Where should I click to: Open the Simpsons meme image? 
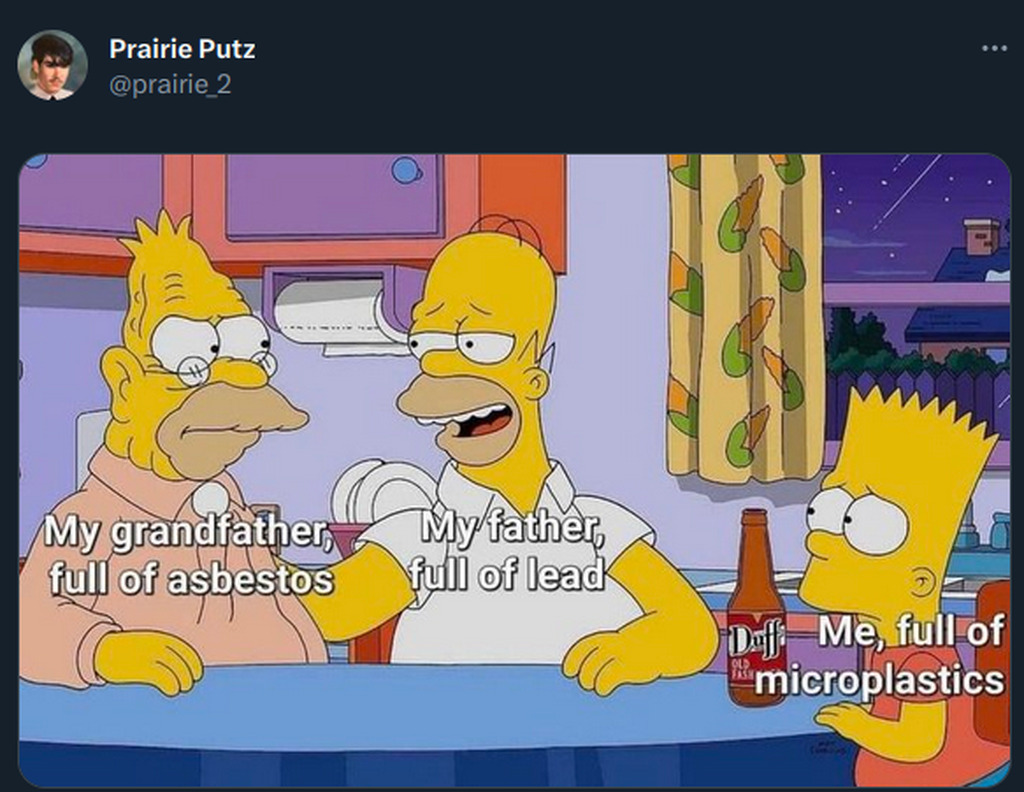[x=515, y=470]
